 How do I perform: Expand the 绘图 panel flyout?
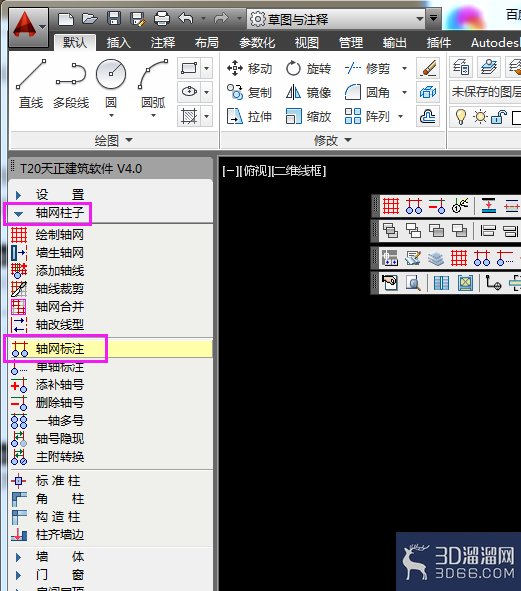113,140
